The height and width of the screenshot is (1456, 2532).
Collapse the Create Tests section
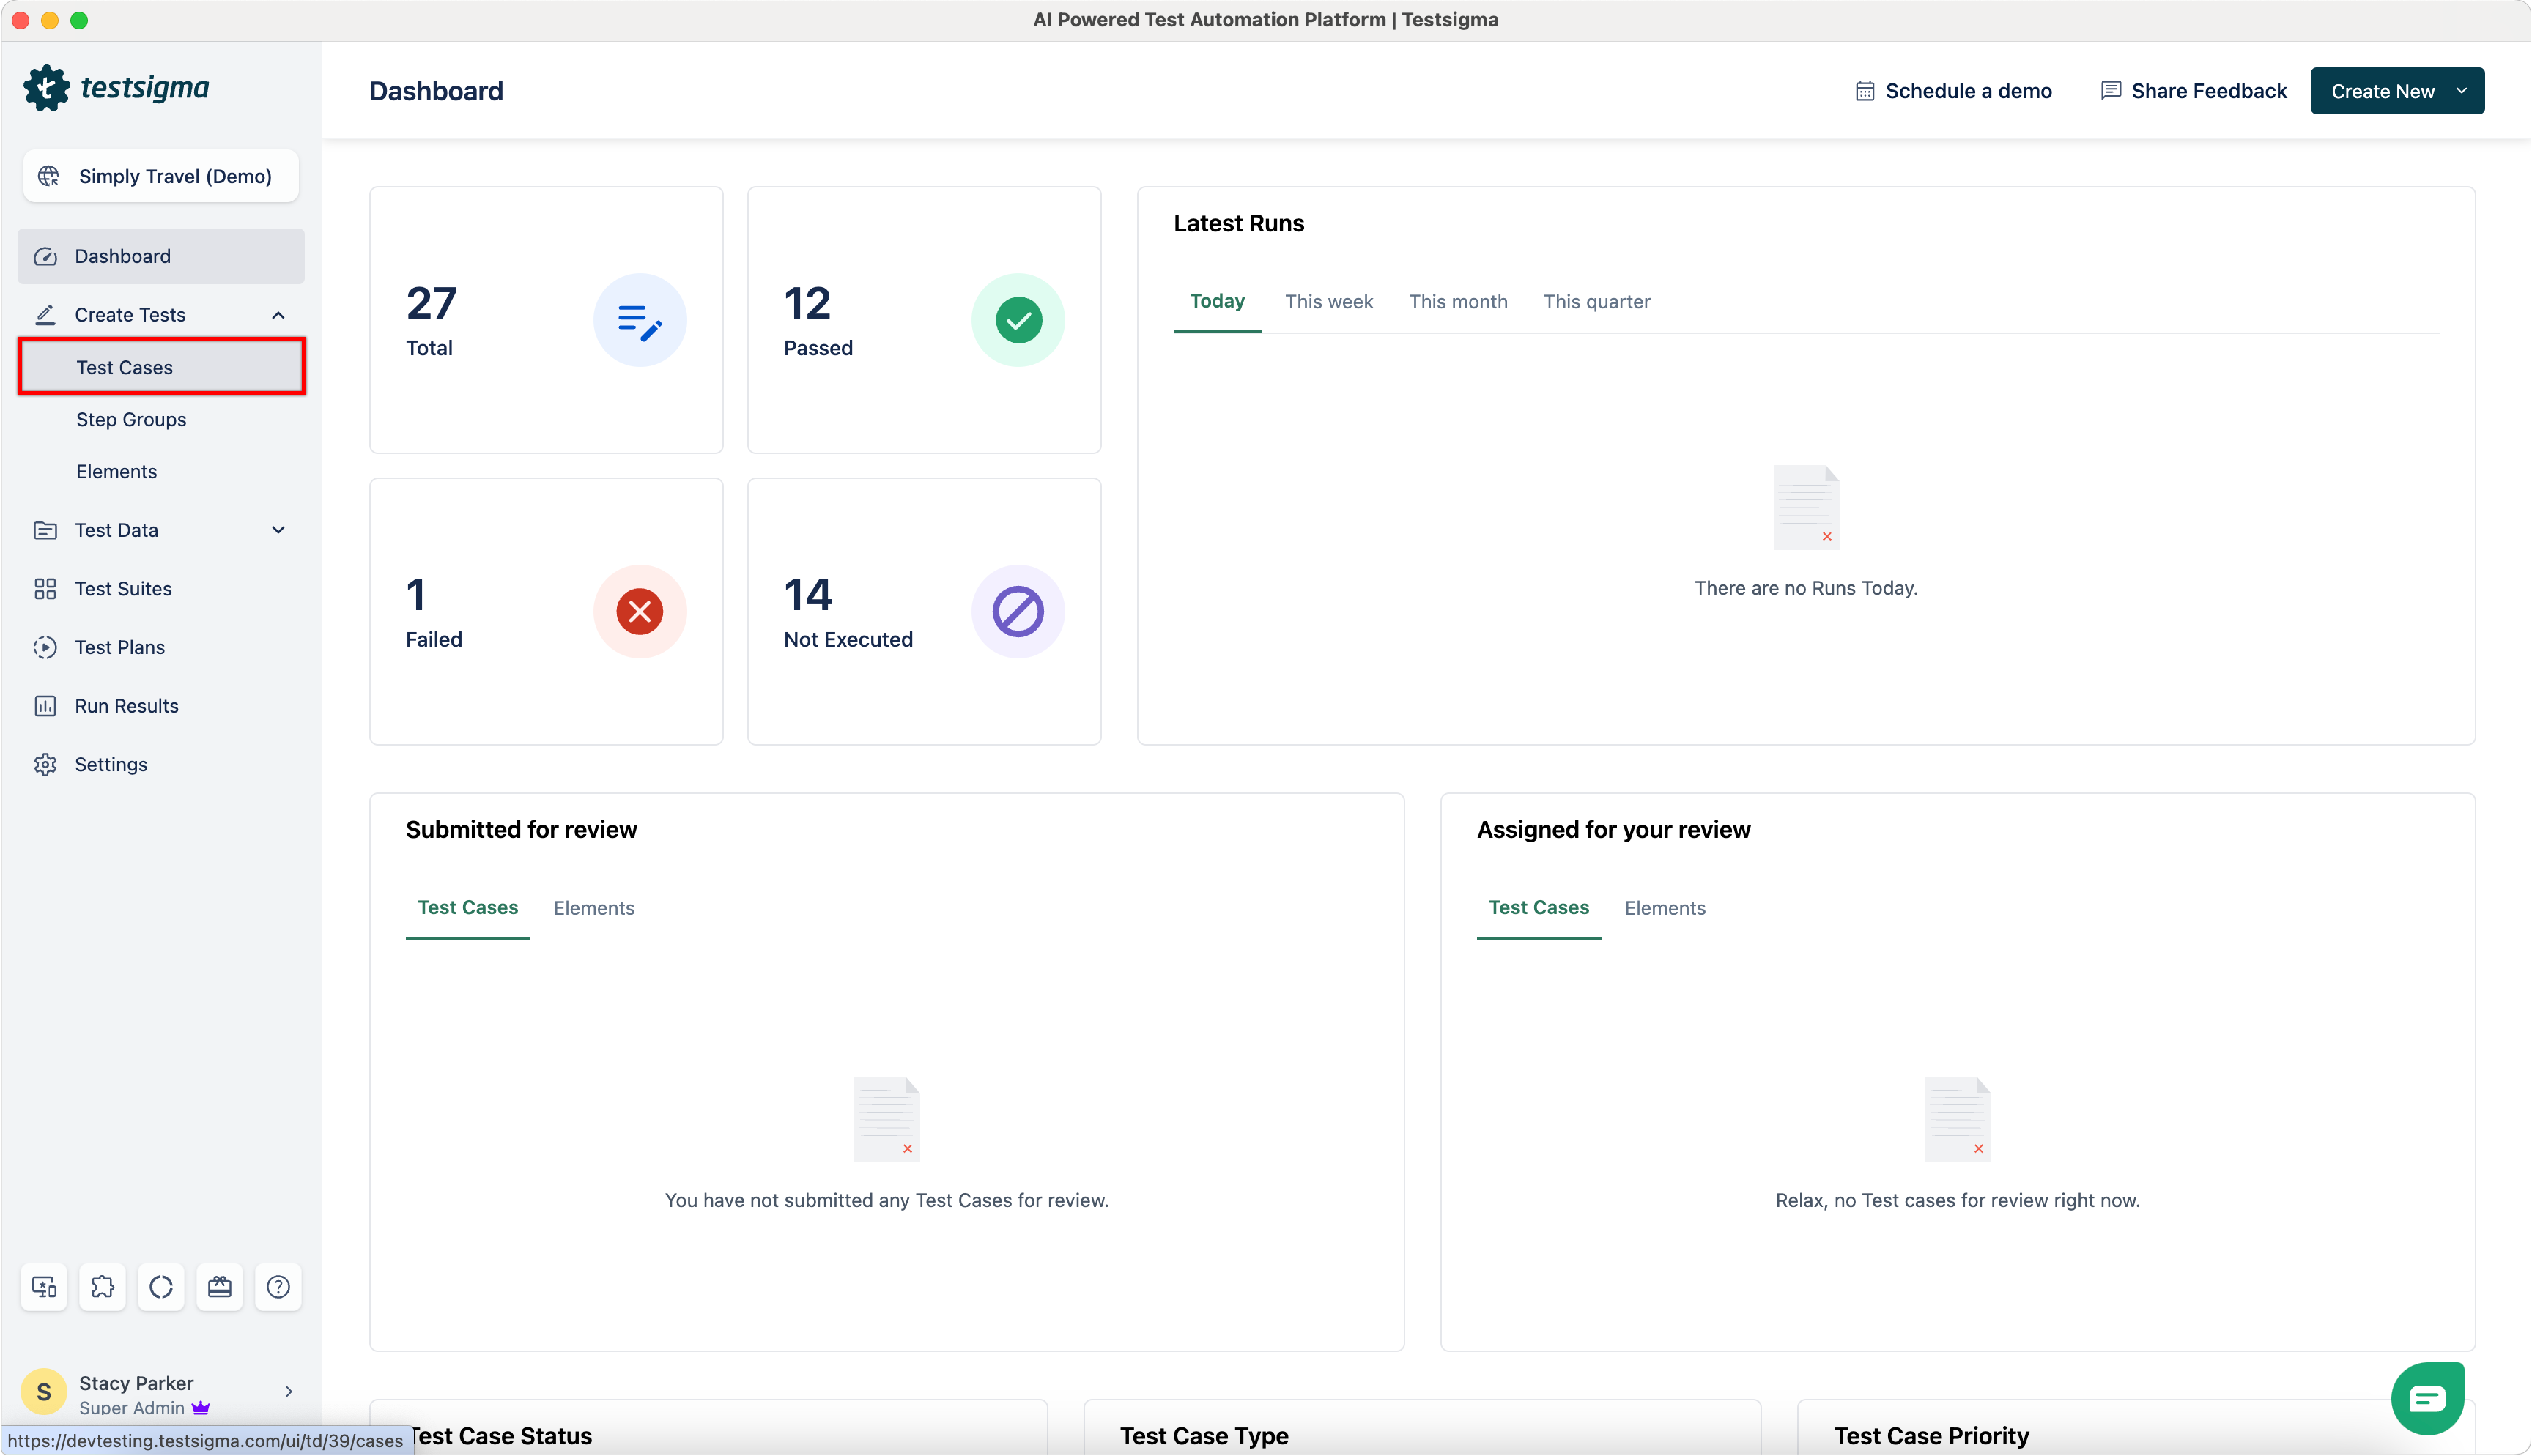click(x=278, y=314)
